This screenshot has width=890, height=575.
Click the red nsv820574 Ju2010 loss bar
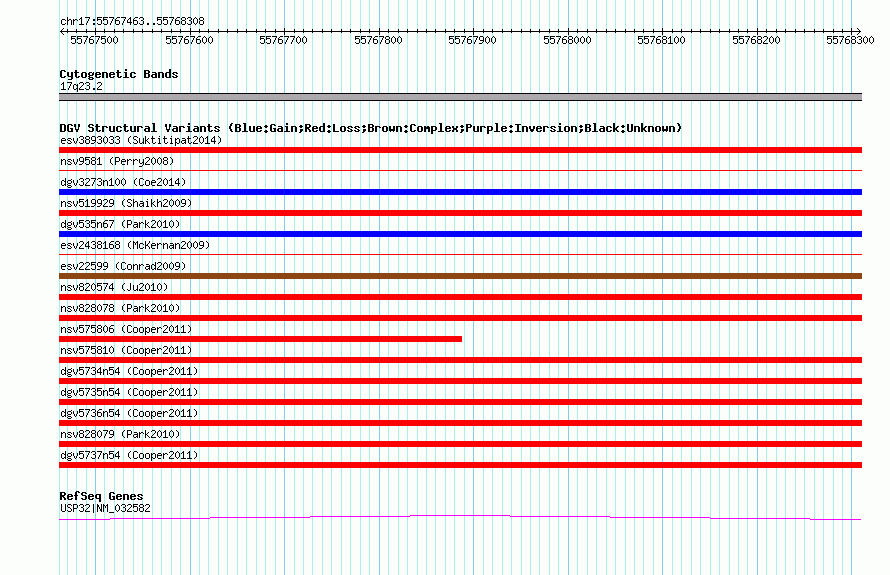click(x=460, y=297)
